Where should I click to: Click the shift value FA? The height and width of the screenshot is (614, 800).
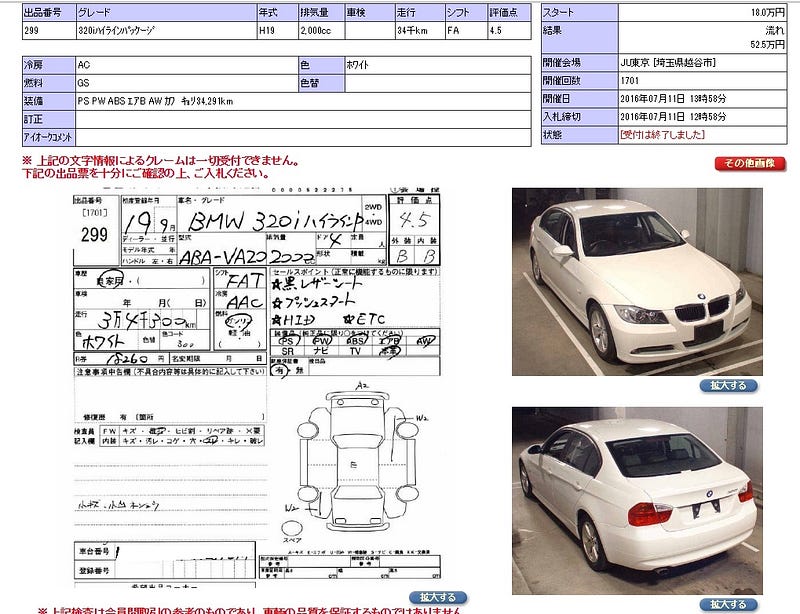(x=453, y=31)
